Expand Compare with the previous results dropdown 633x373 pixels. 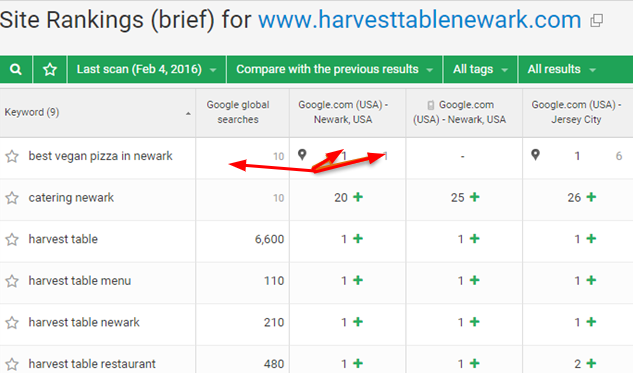tap(334, 69)
